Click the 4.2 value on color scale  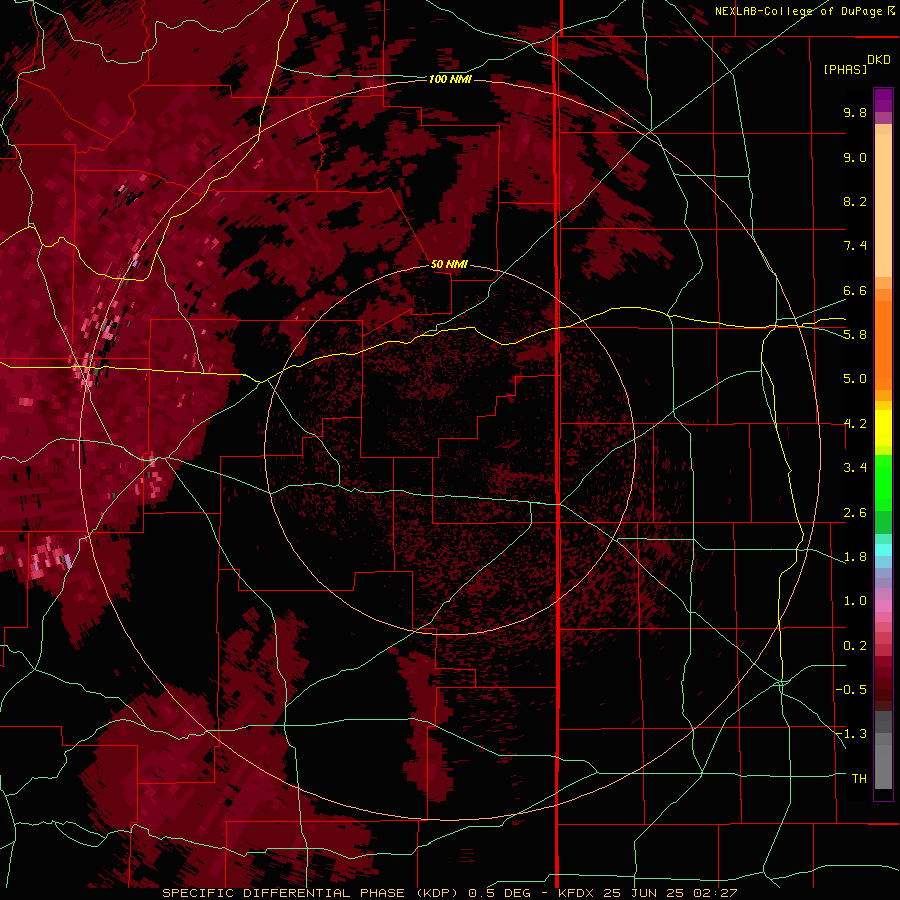[x=855, y=424]
